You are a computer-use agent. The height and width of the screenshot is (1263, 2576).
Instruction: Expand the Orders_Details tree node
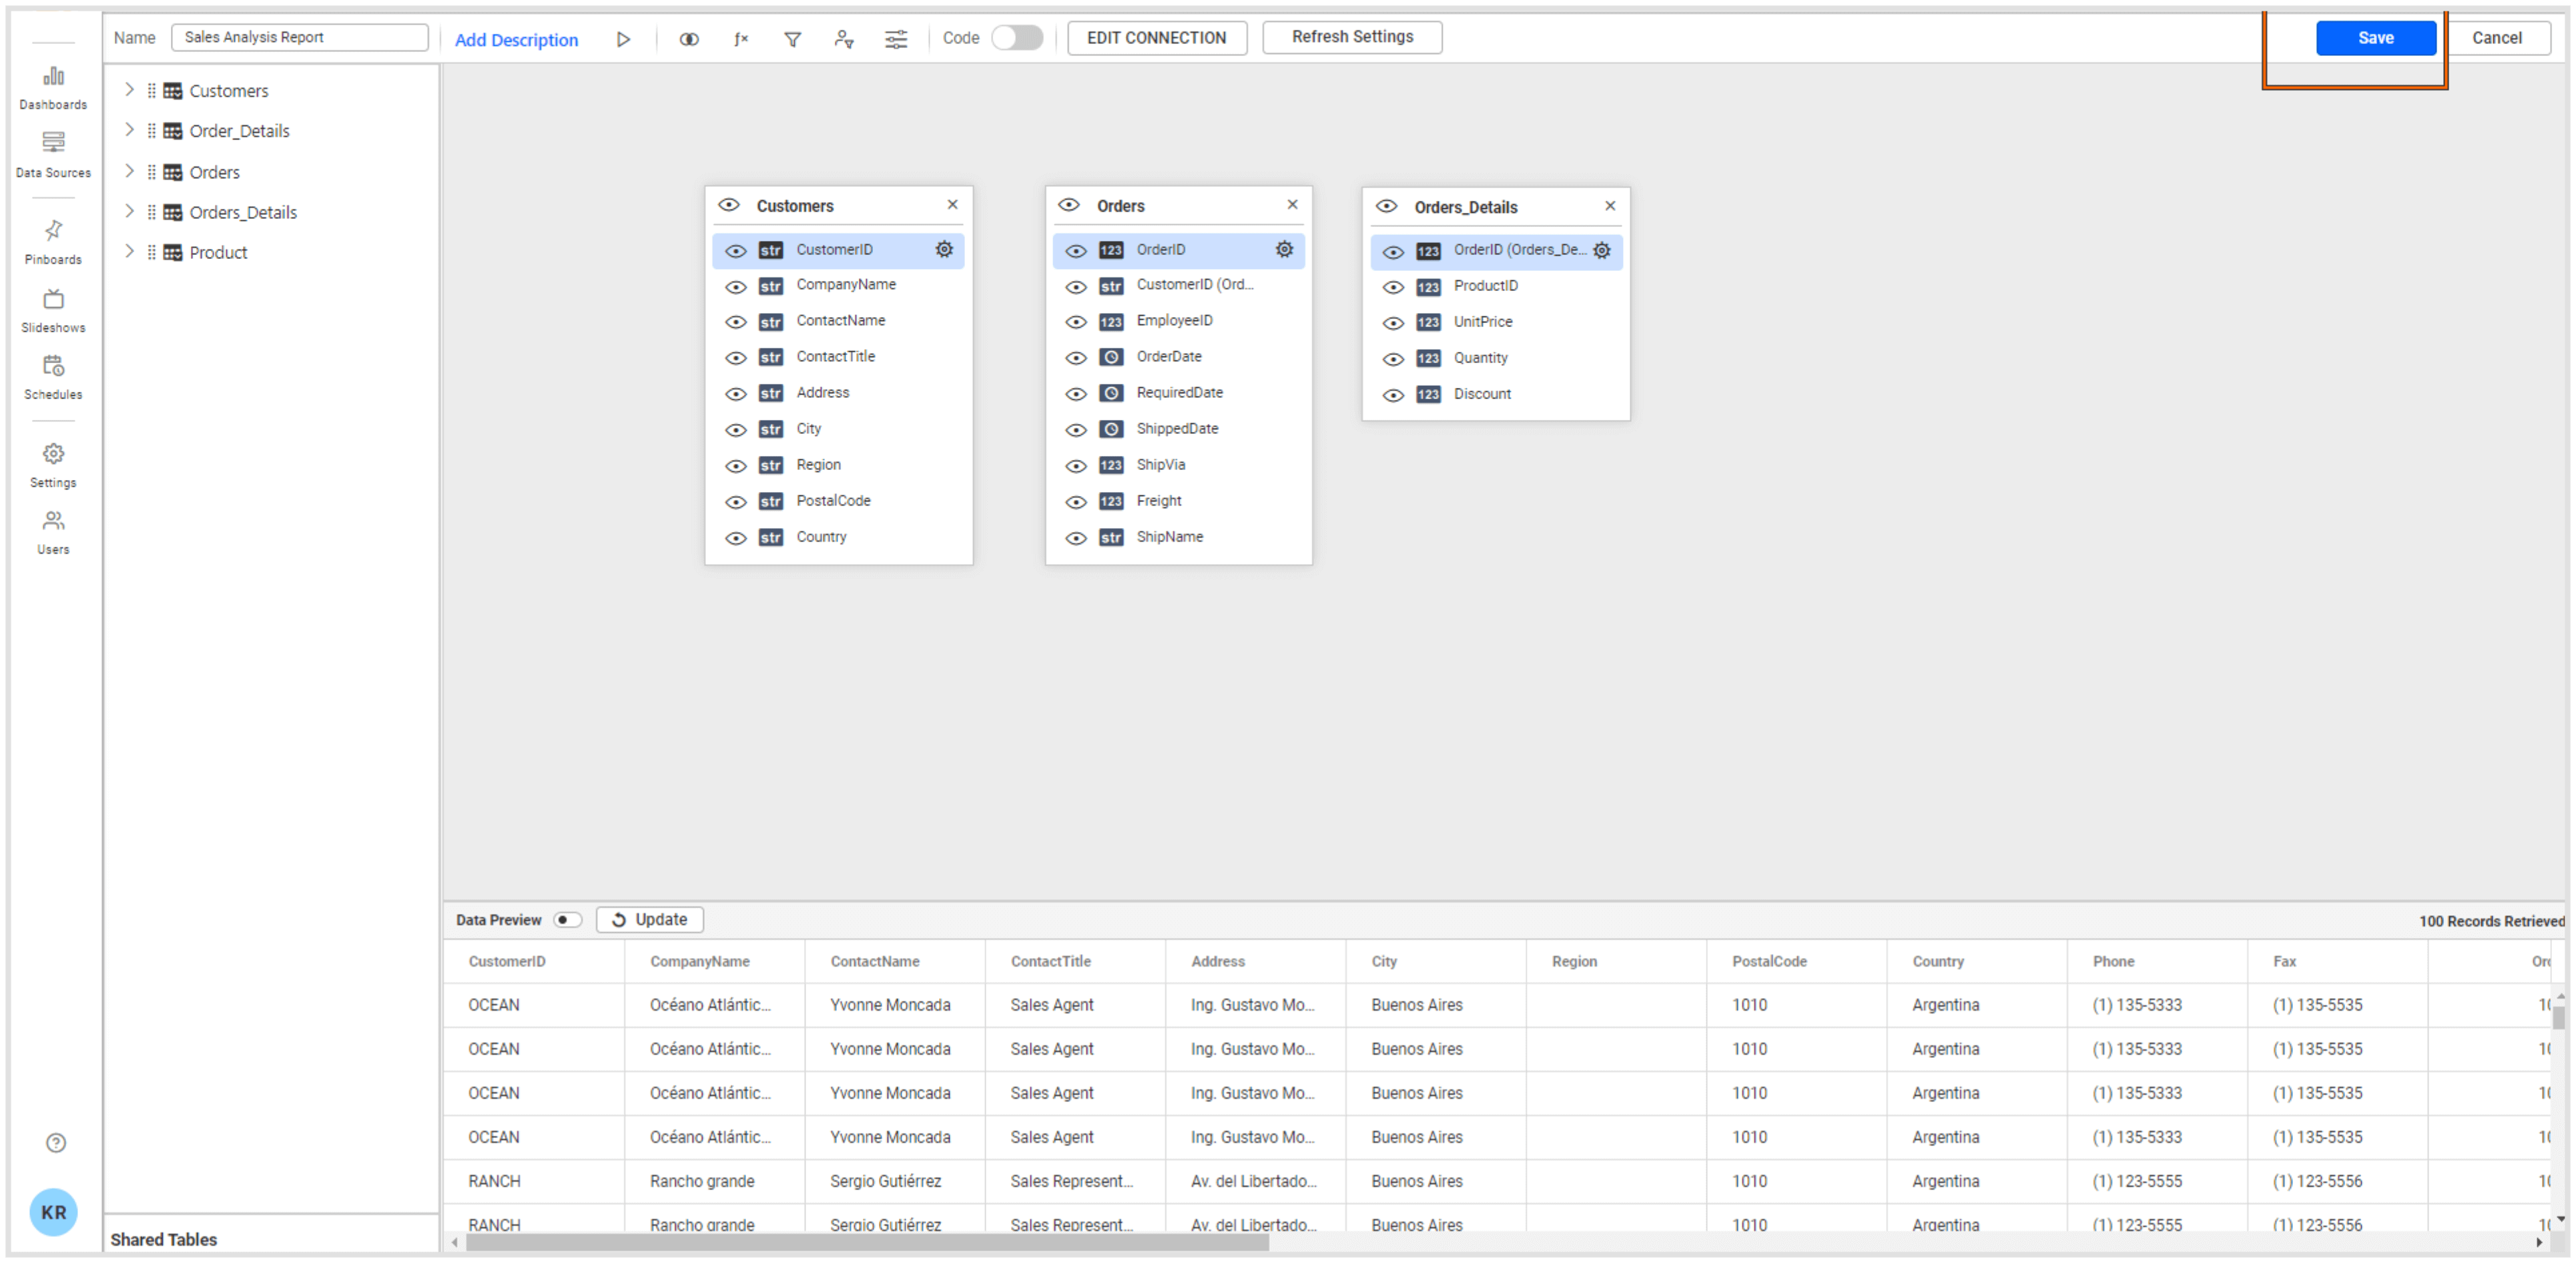[130, 211]
